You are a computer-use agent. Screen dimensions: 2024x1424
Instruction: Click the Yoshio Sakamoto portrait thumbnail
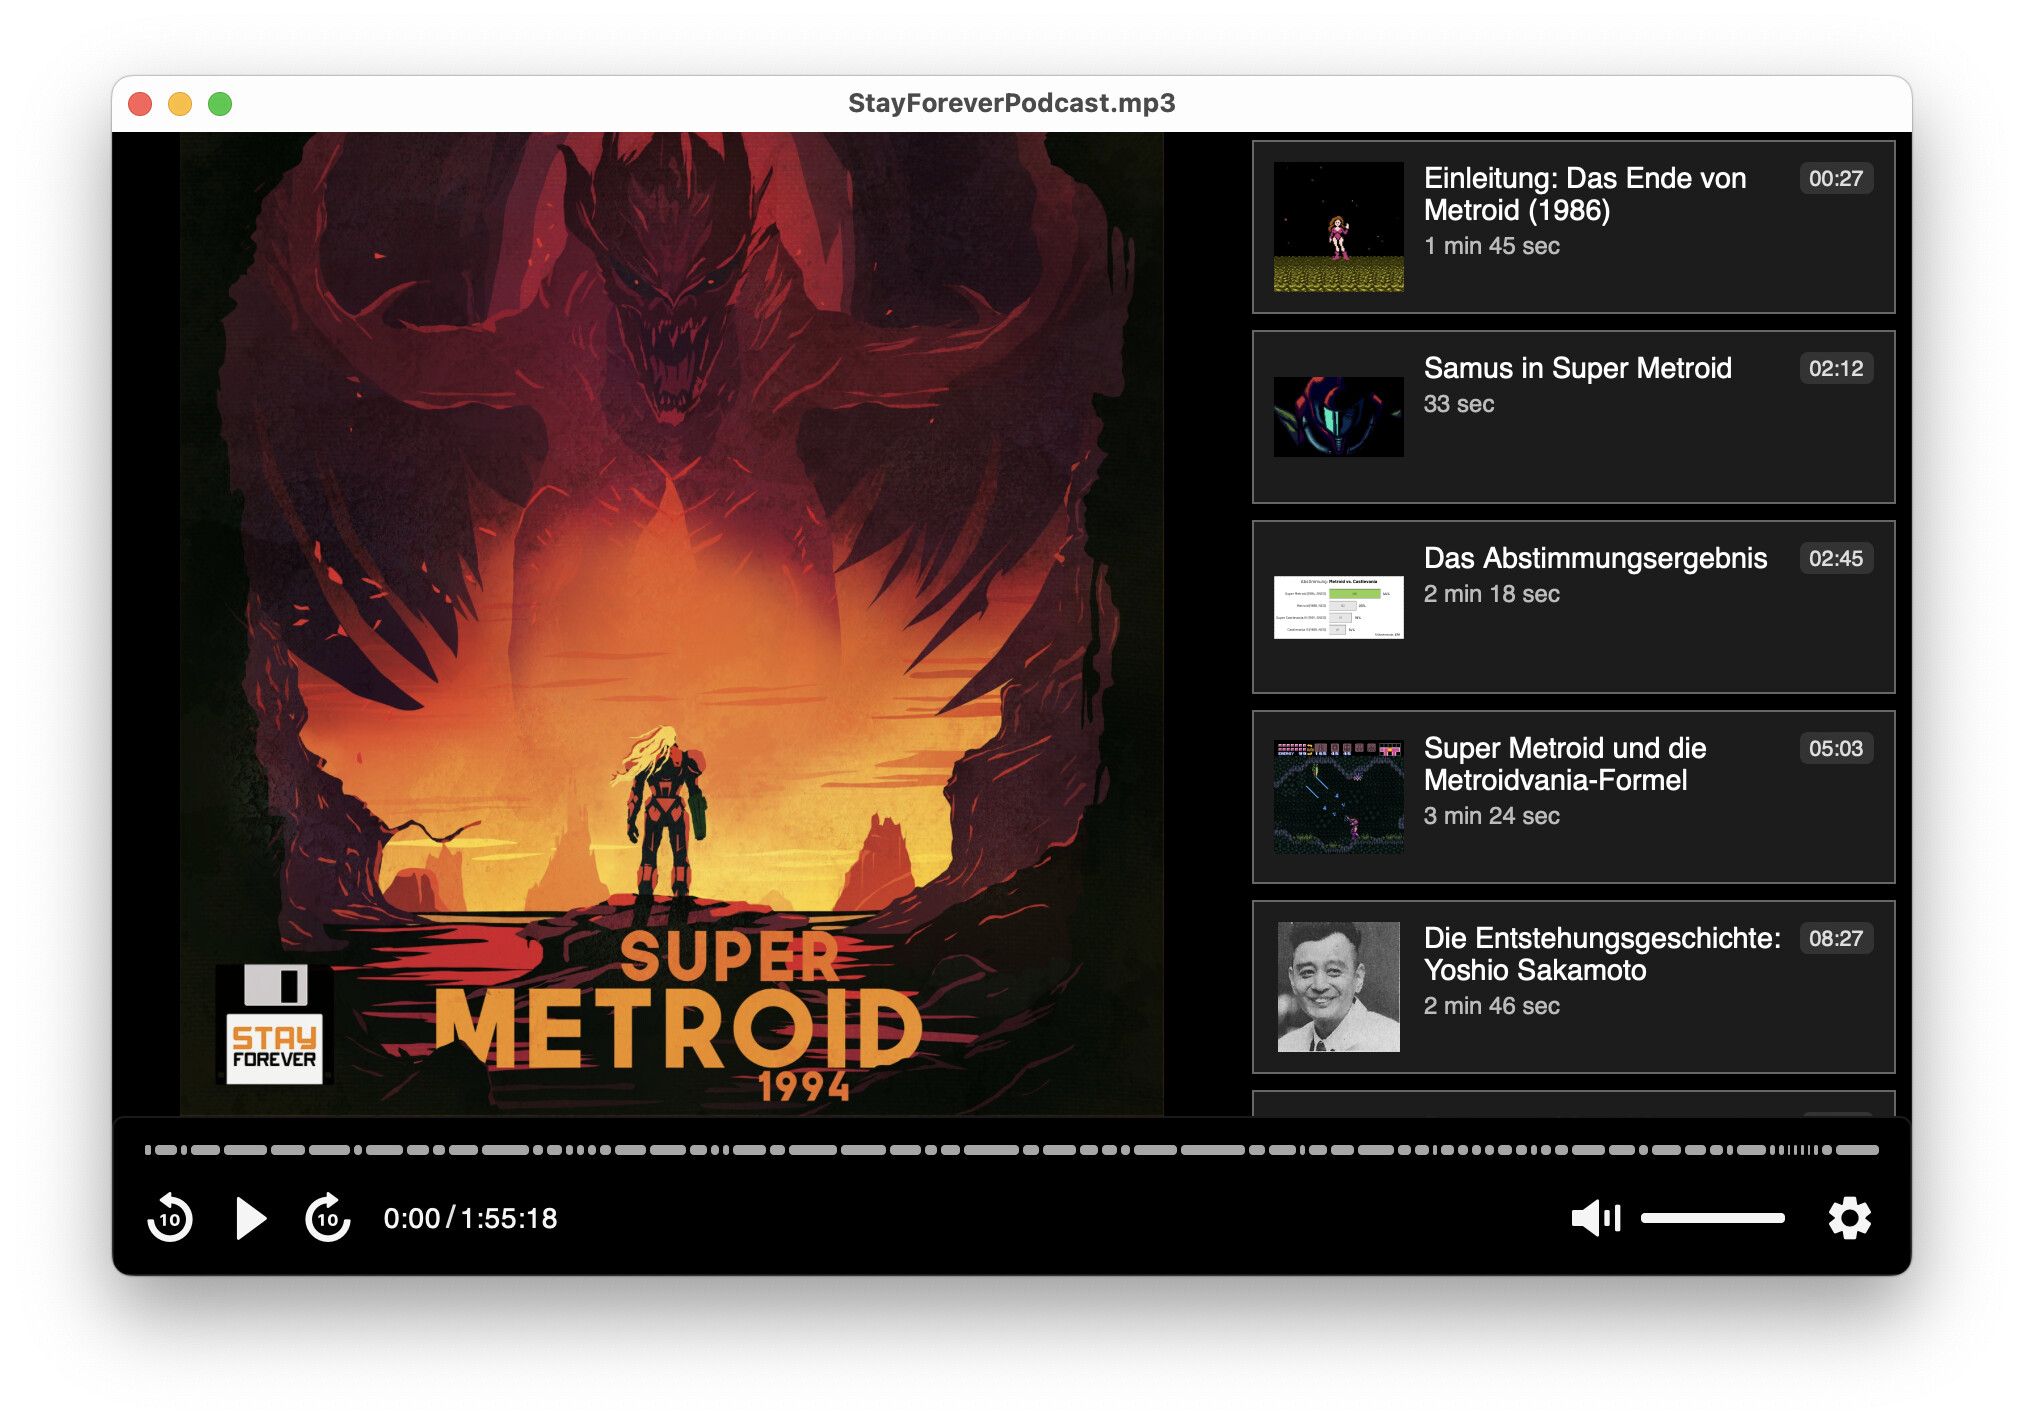(x=1338, y=987)
